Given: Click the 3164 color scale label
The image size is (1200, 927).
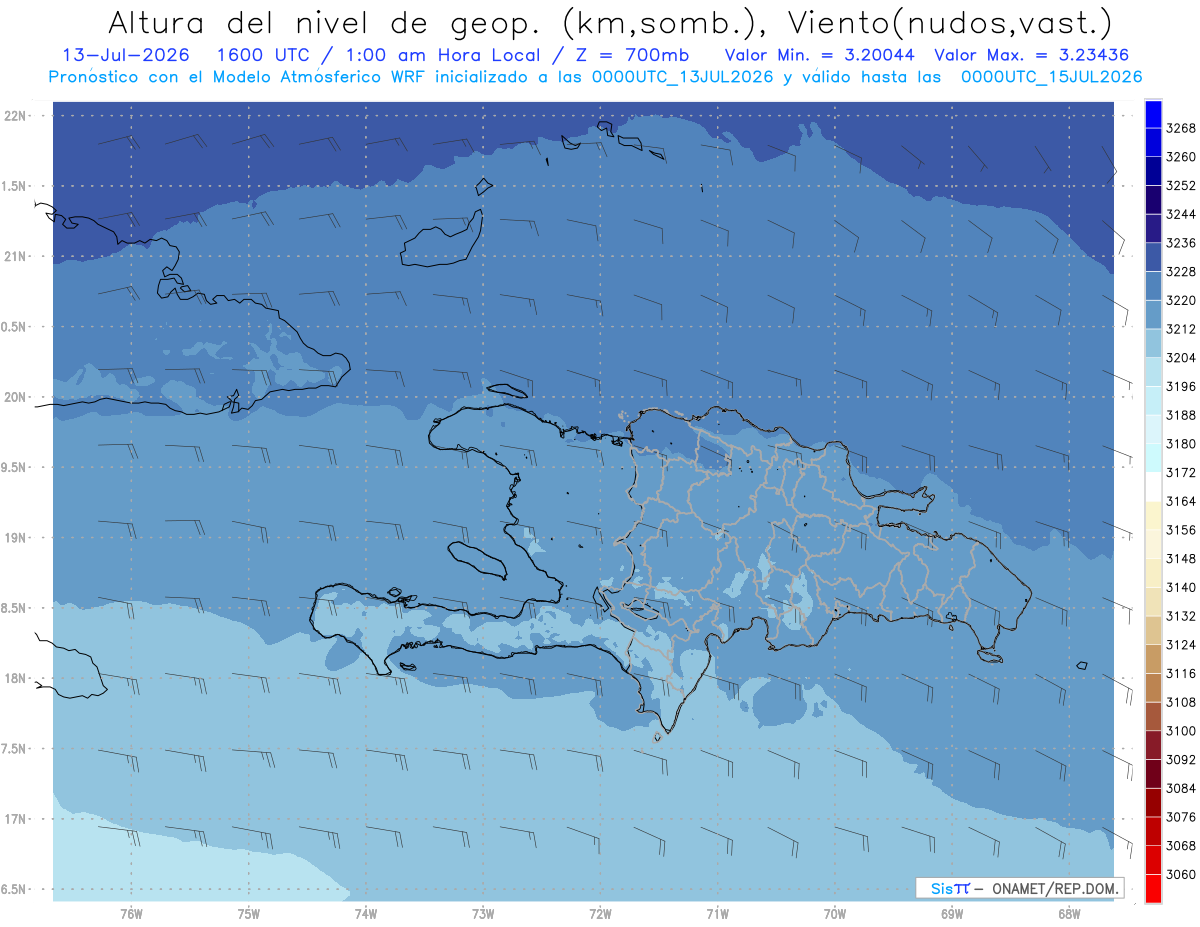Looking at the screenshot, I should point(1180,501).
